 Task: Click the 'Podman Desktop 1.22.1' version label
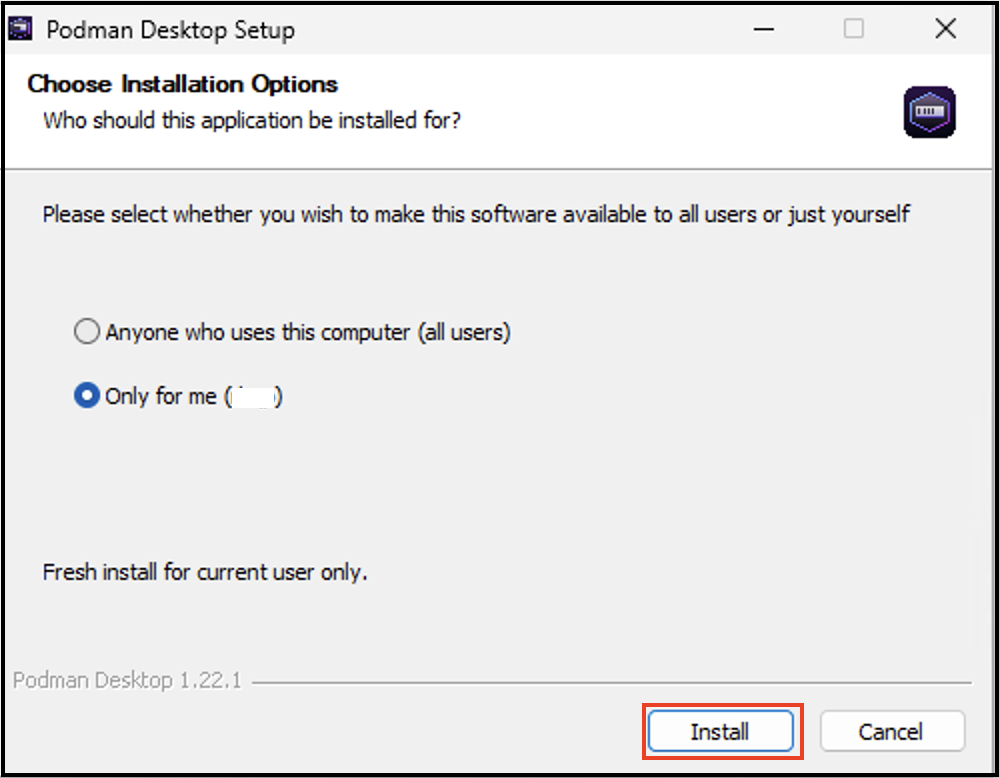point(128,679)
